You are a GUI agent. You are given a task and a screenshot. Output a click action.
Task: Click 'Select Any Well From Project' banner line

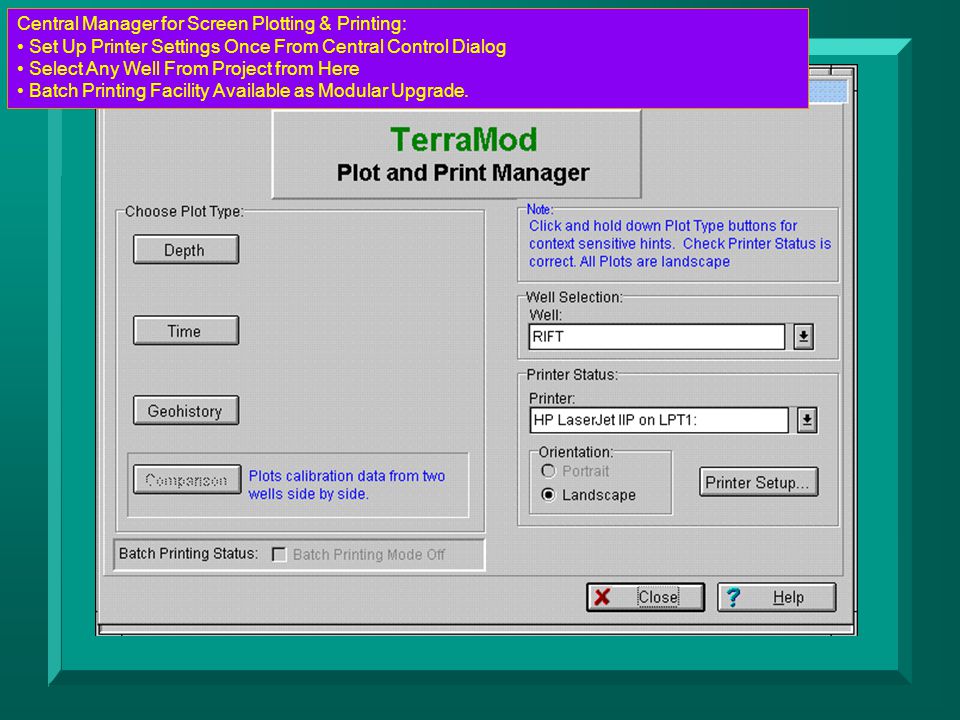tap(188, 69)
